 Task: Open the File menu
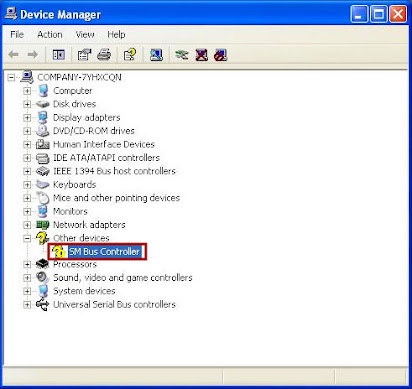point(17,34)
